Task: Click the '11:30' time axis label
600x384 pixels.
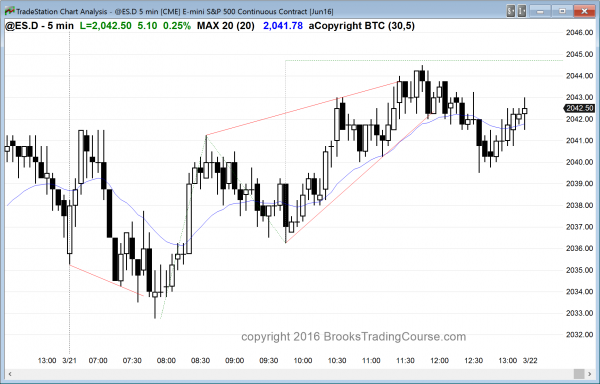Action: (x=405, y=360)
